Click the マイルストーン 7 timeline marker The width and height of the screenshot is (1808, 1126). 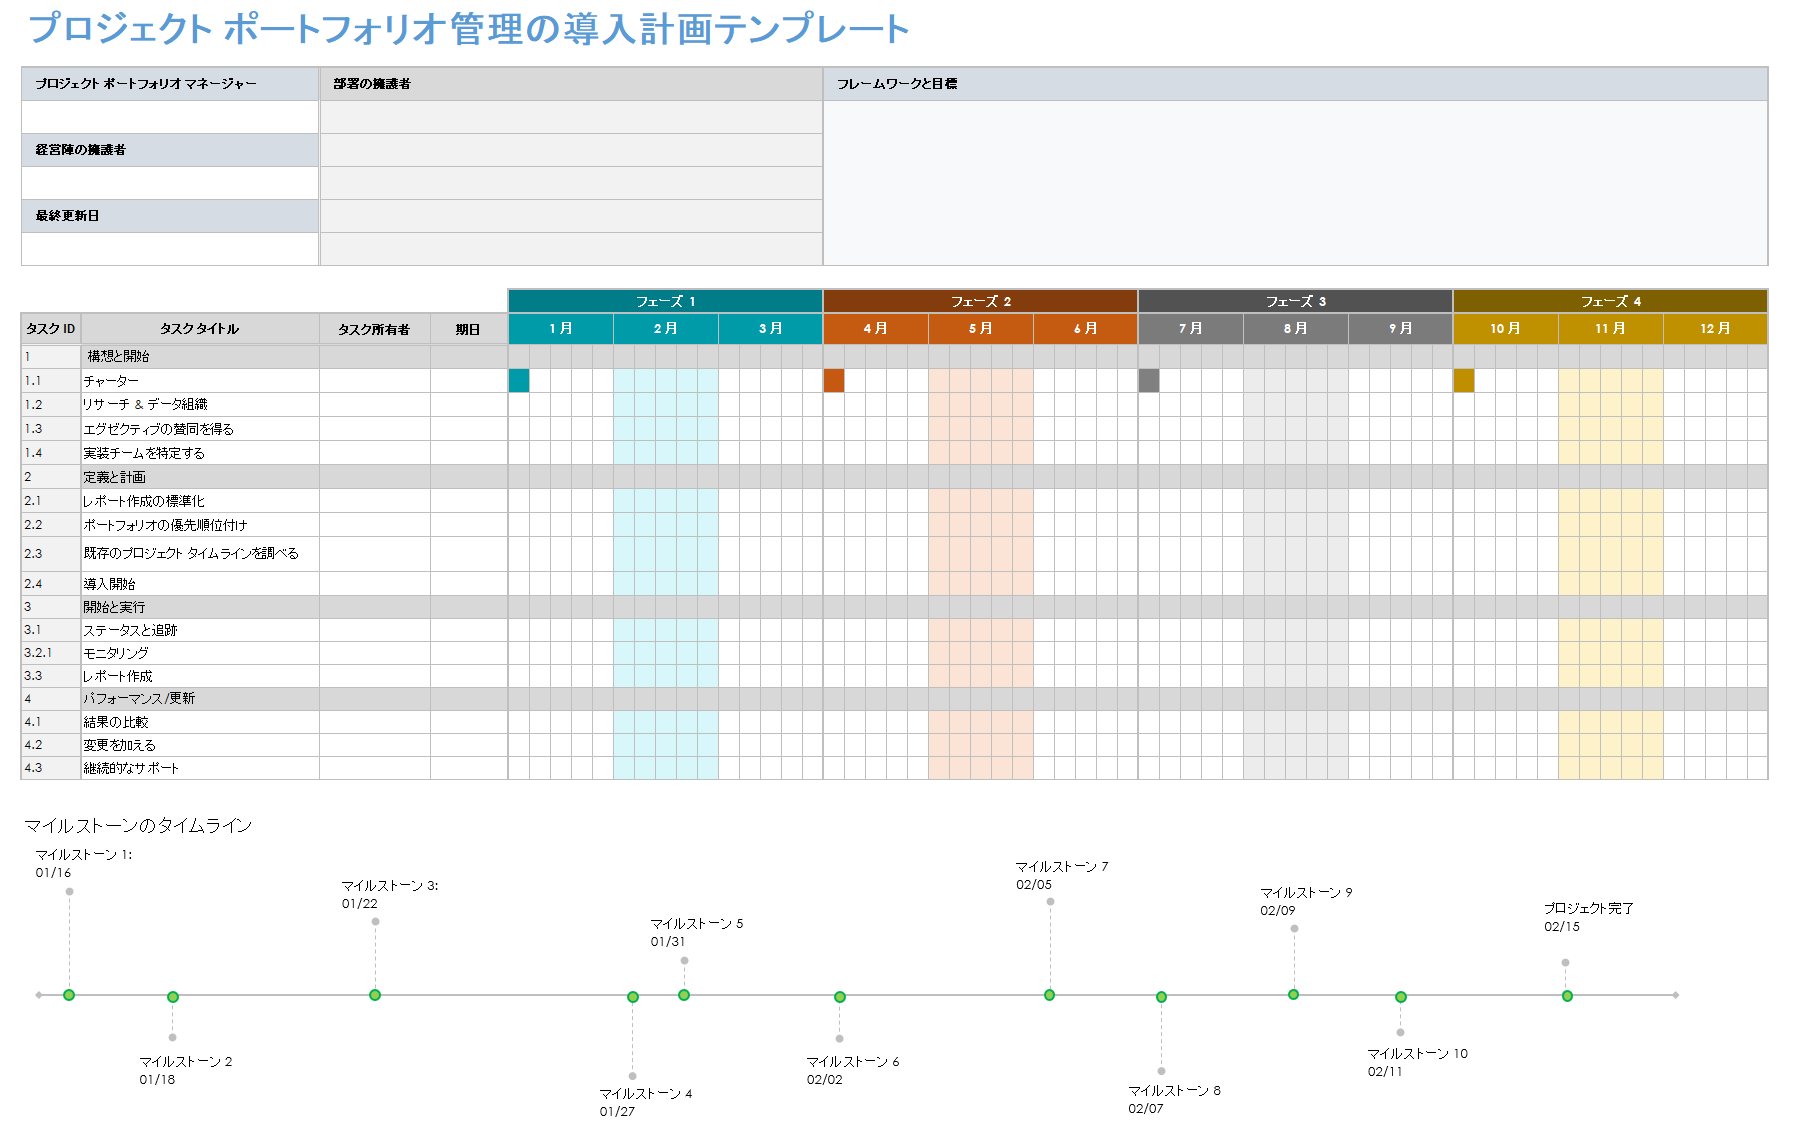tap(1050, 995)
